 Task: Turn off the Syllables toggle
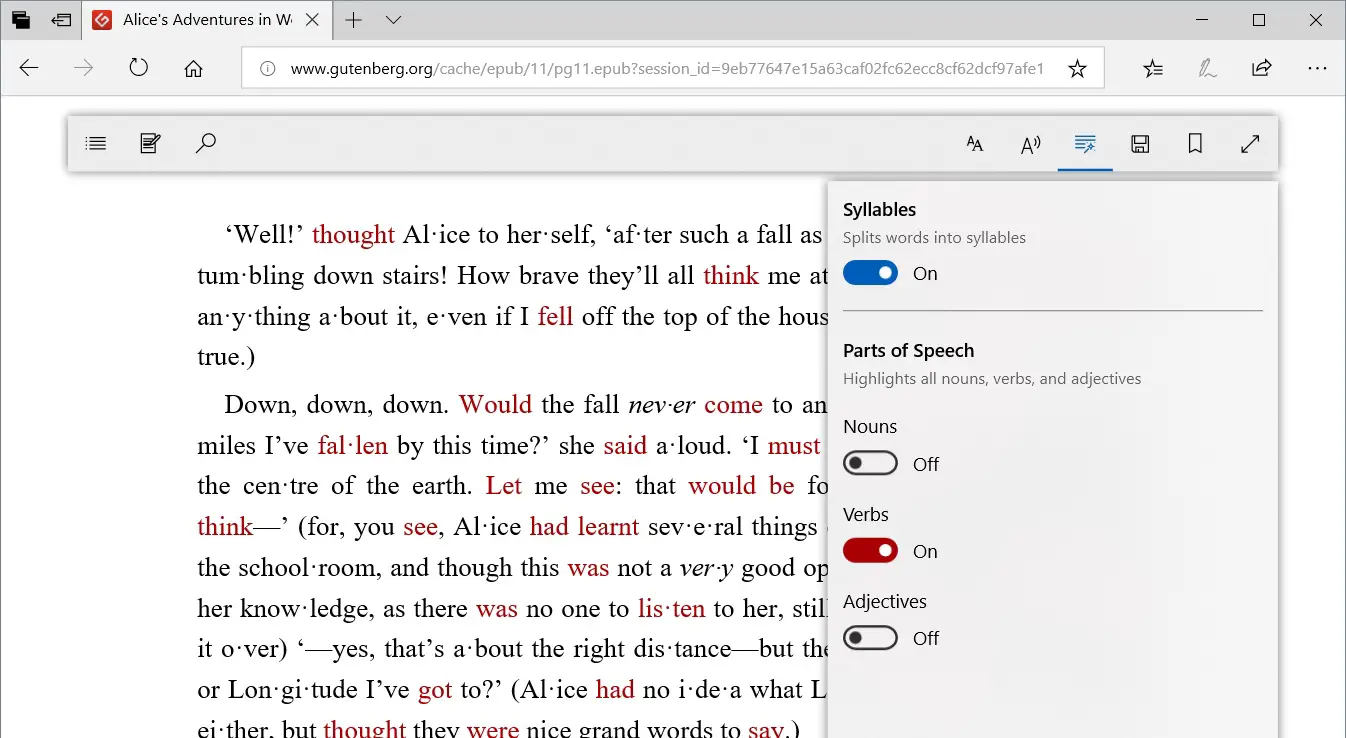point(870,273)
